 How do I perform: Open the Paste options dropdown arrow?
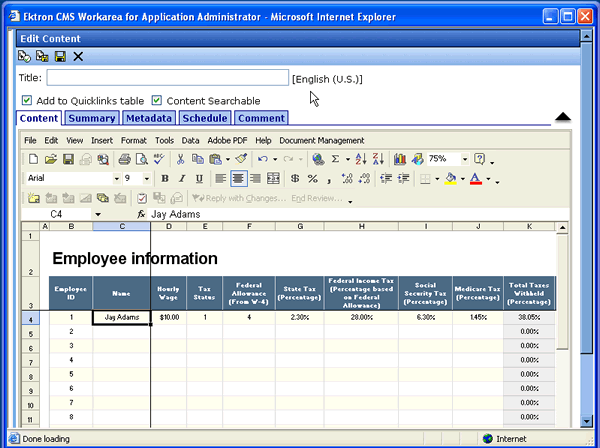point(228,159)
